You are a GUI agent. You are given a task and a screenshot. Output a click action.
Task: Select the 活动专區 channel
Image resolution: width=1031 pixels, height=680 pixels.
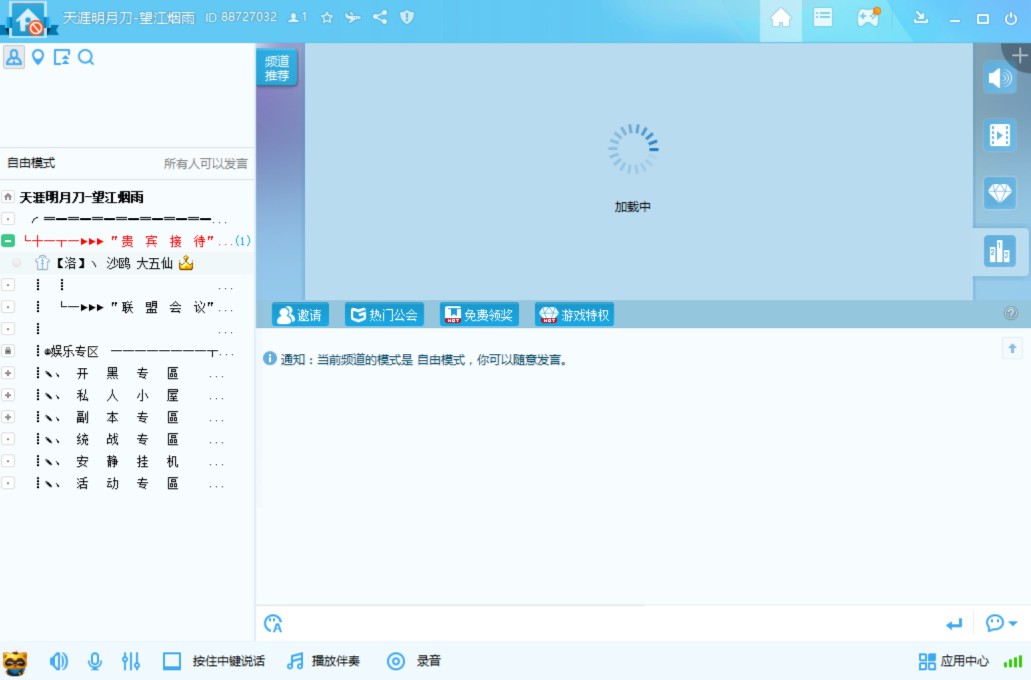127,483
